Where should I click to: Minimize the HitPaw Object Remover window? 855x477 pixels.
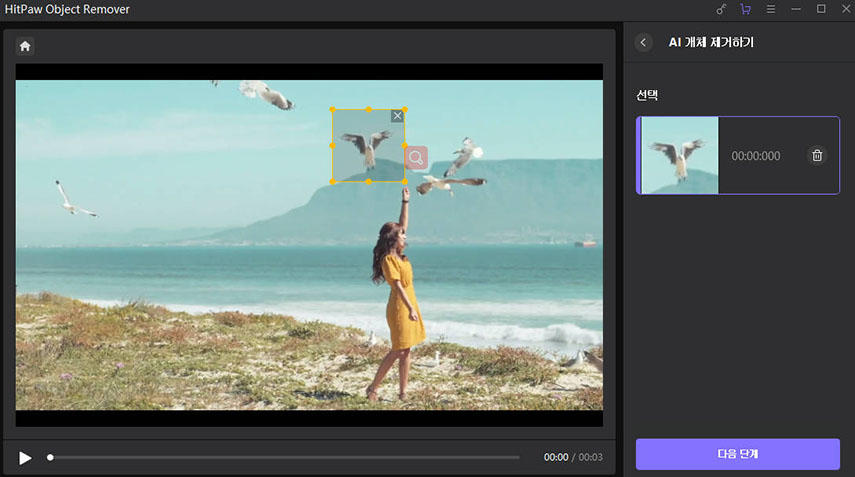(x=796, y=9)
